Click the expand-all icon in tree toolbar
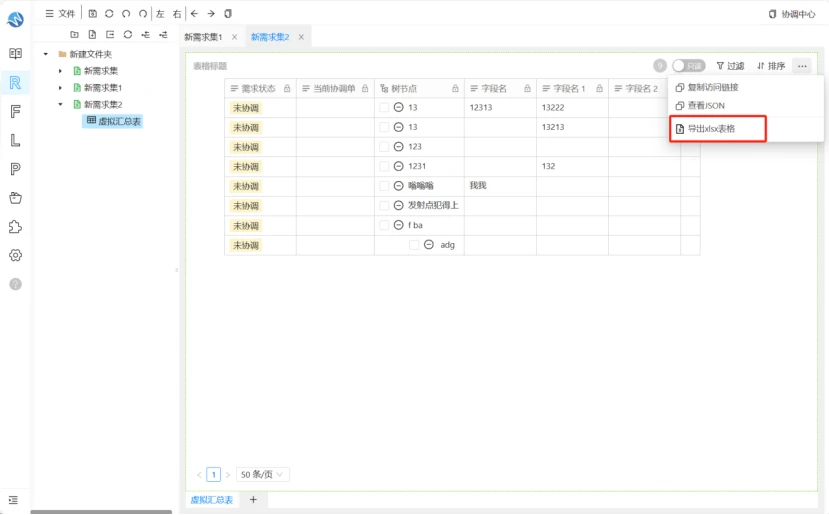Image resolution: width=829 pixels, height=515 pixels. tap(163, 34)
